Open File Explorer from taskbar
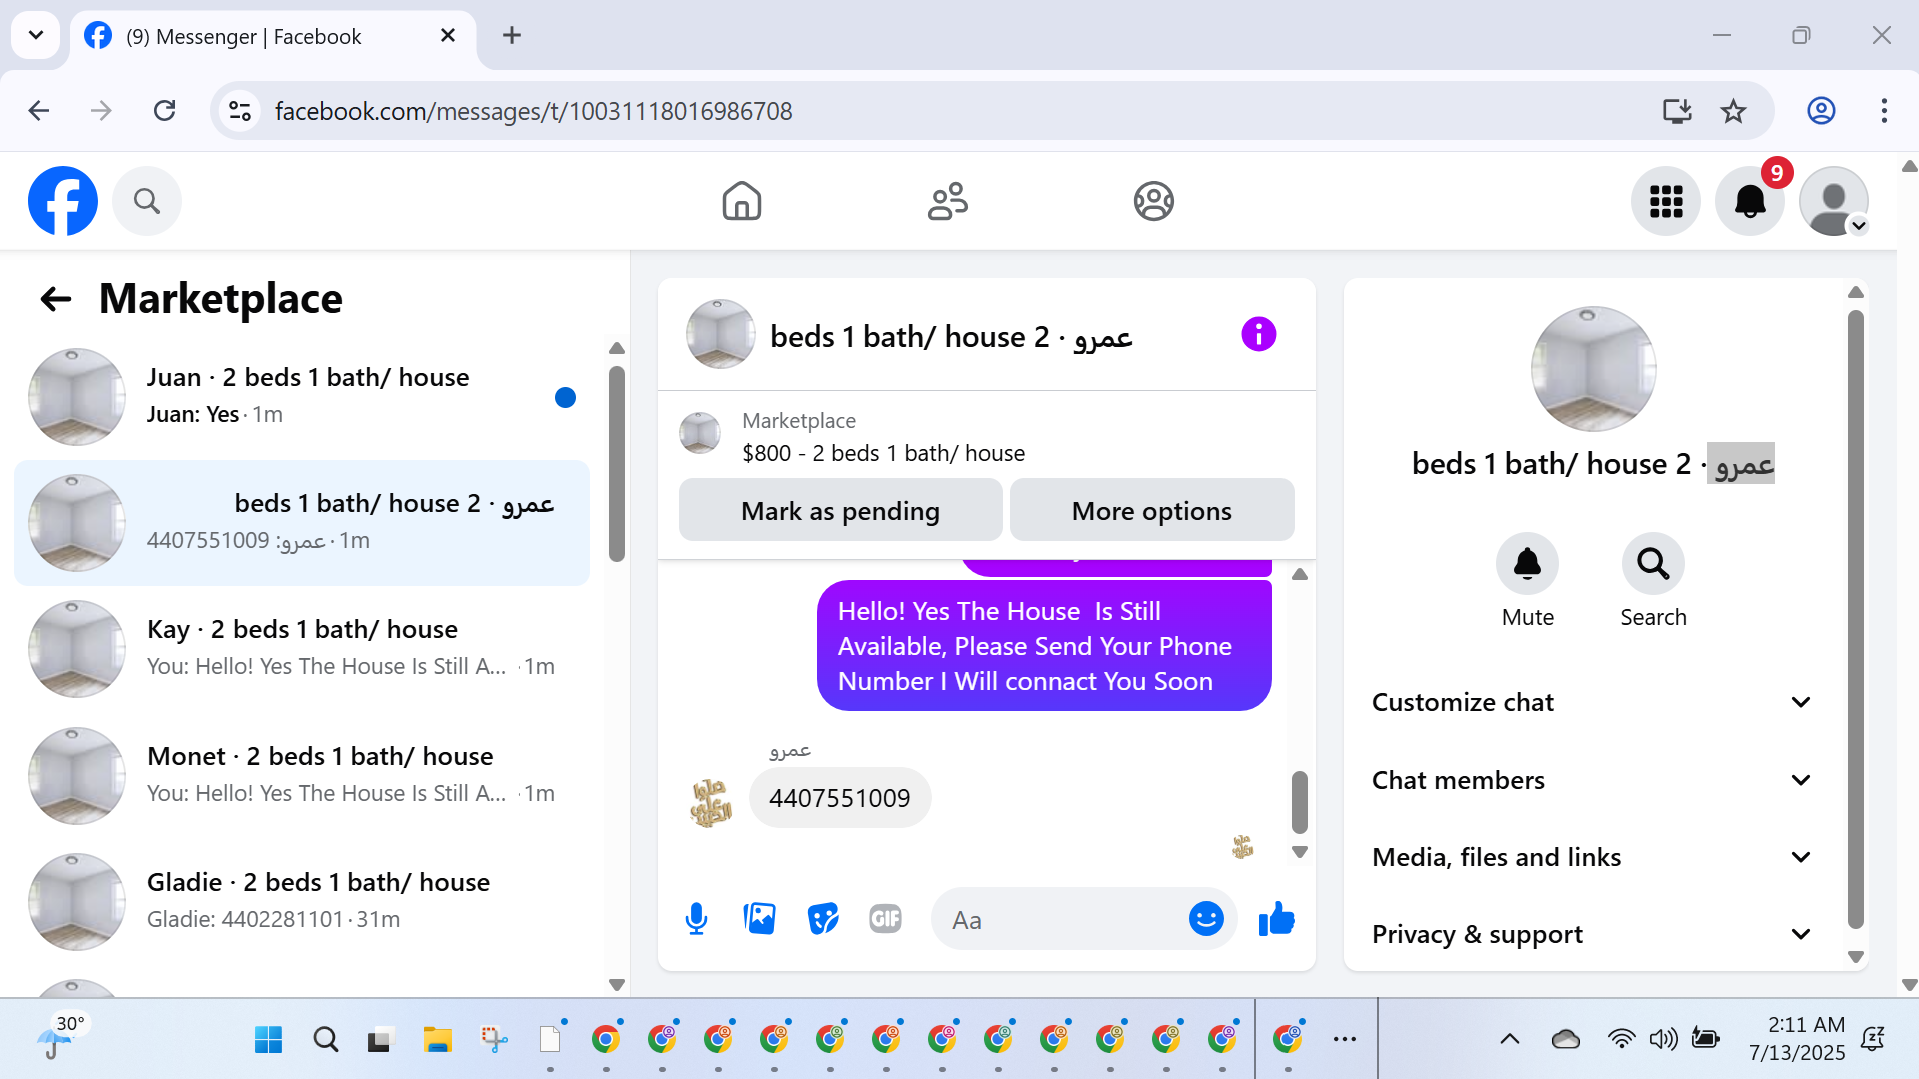This screenshot has height=1079, width=1919. 437,1040
